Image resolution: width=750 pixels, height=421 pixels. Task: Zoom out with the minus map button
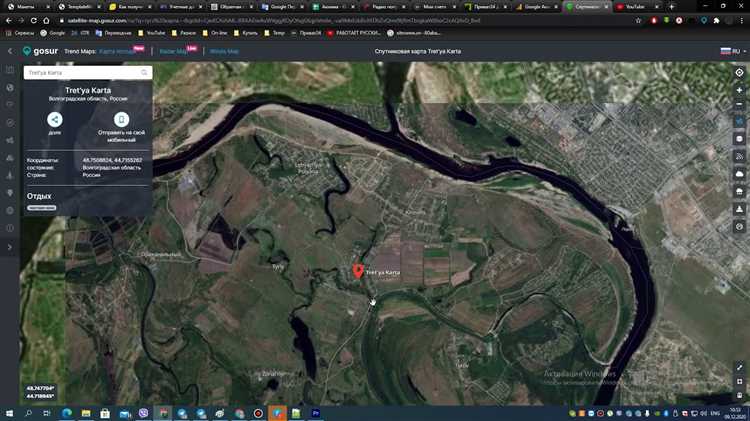point(739,105)
